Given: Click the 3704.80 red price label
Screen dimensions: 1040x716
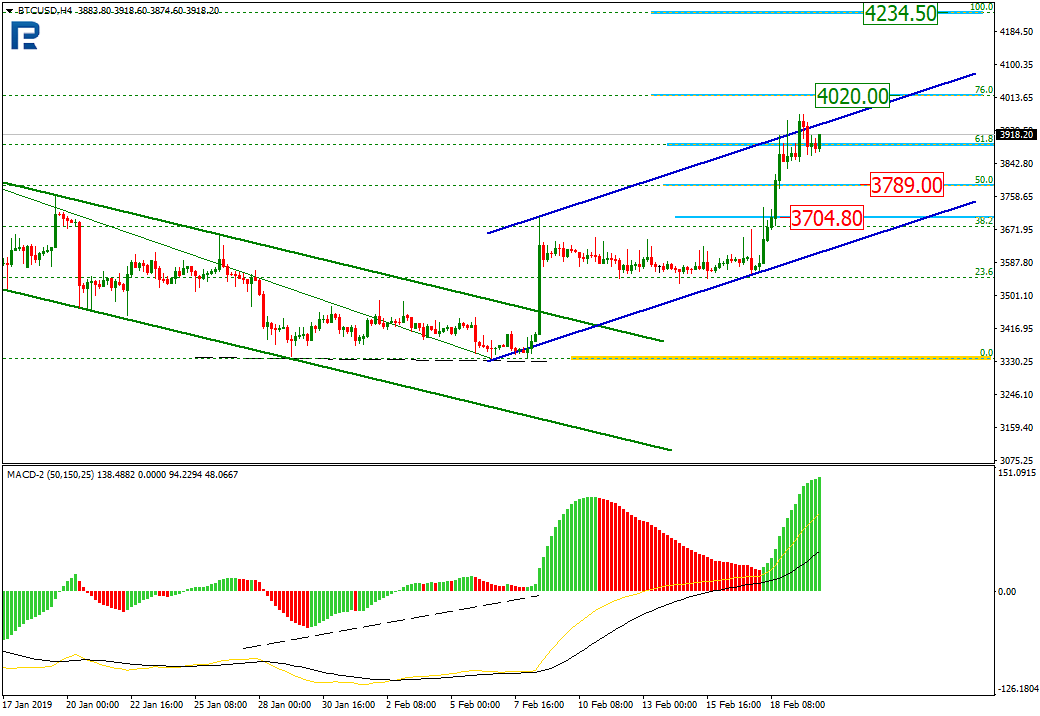Looking at the screenshot, I should pos(827,217).
